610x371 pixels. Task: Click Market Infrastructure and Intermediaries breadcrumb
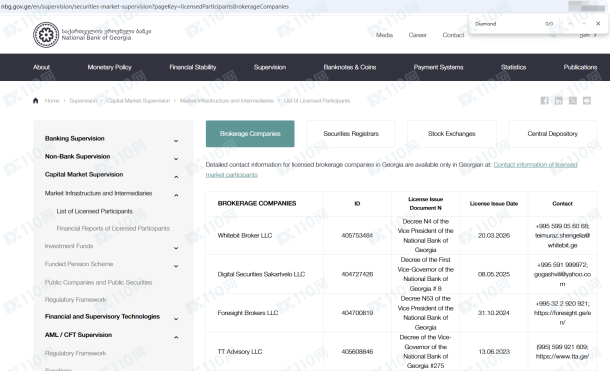point(227,101)
